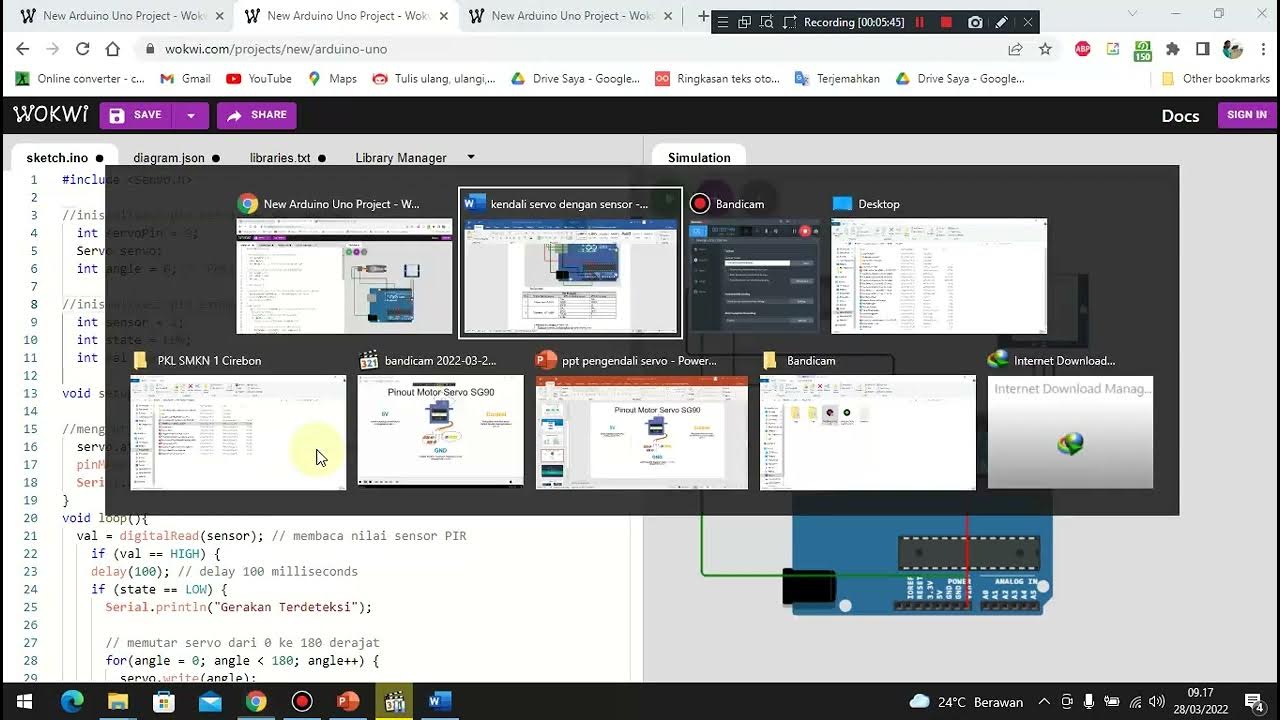Open PowerPoint from the taskbar

point(348,702)
